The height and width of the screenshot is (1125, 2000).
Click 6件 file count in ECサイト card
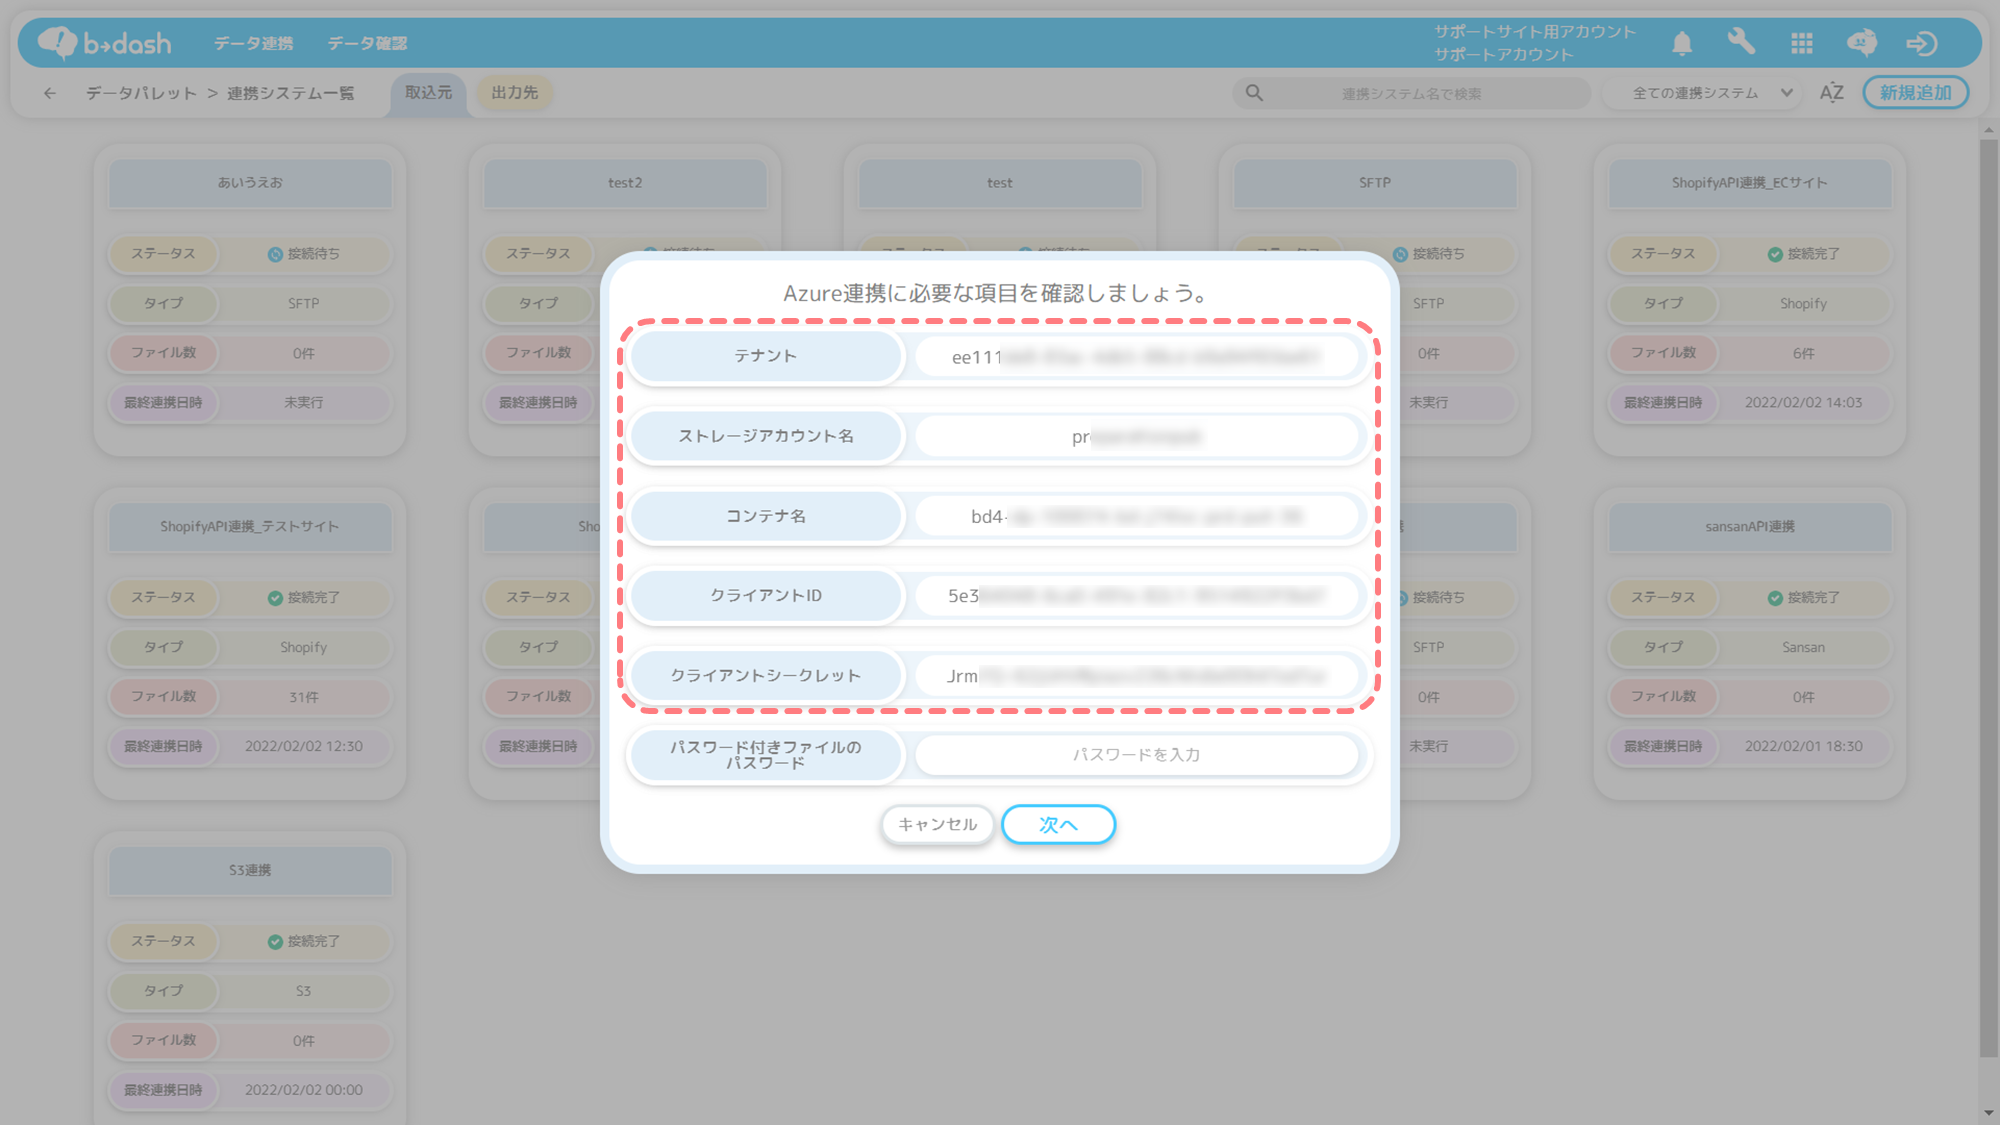click(x=1804, y=353)
